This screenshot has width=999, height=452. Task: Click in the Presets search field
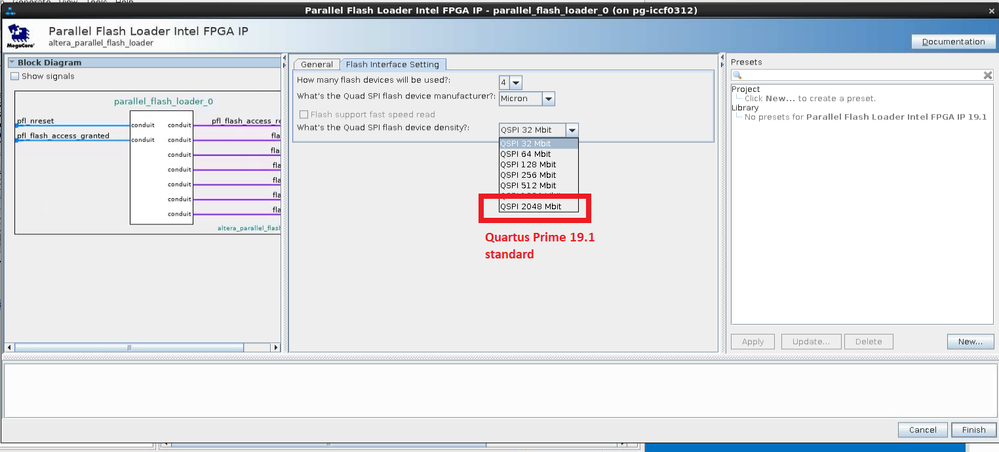click(860, 76)
